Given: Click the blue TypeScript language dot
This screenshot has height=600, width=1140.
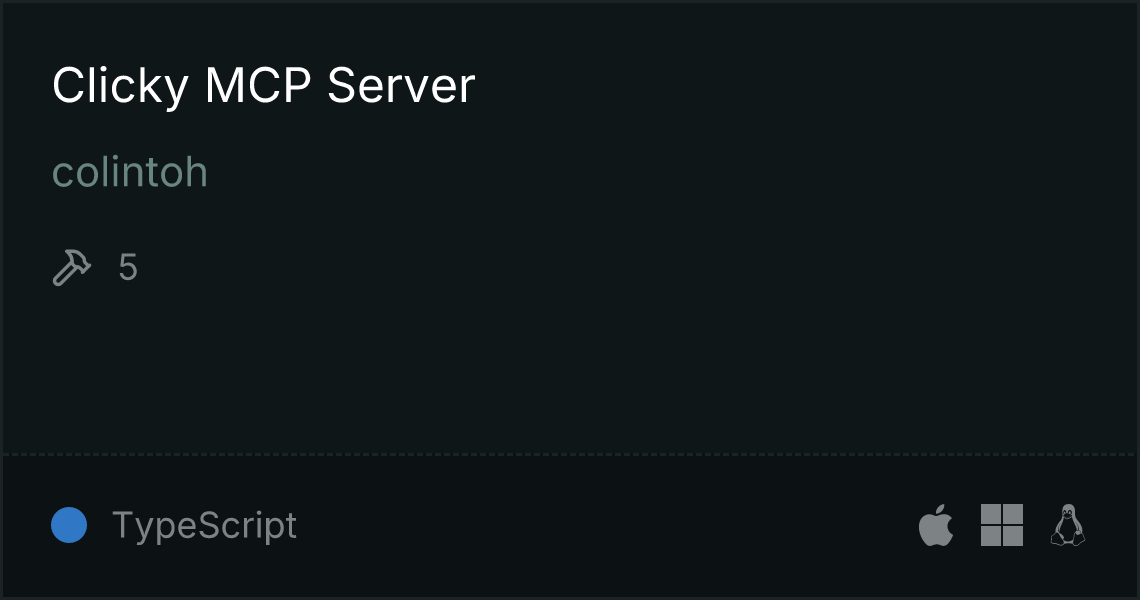Looking at the screenshot, I should tap(69, 525).
